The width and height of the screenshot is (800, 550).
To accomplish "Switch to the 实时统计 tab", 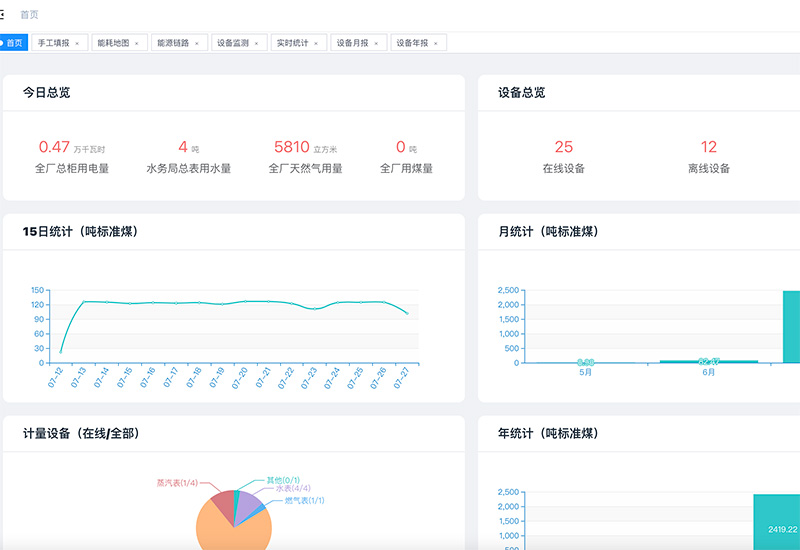I will click(x=292, y=43).
